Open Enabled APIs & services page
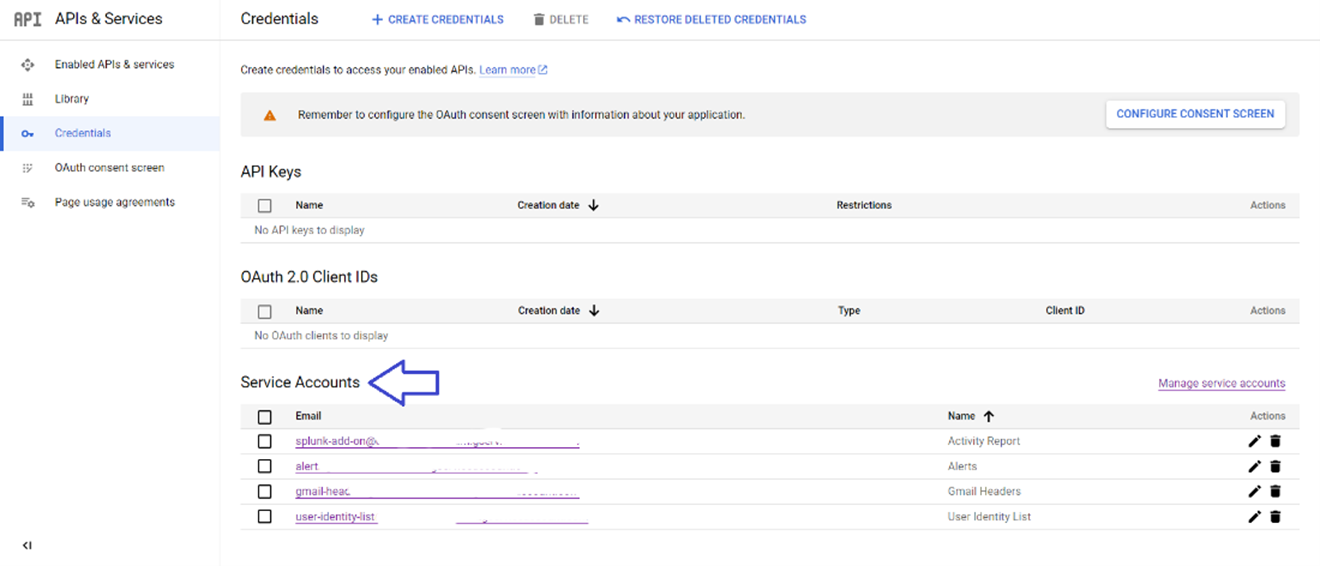Screen dimensions: 1320x566 tap(114, 64)
